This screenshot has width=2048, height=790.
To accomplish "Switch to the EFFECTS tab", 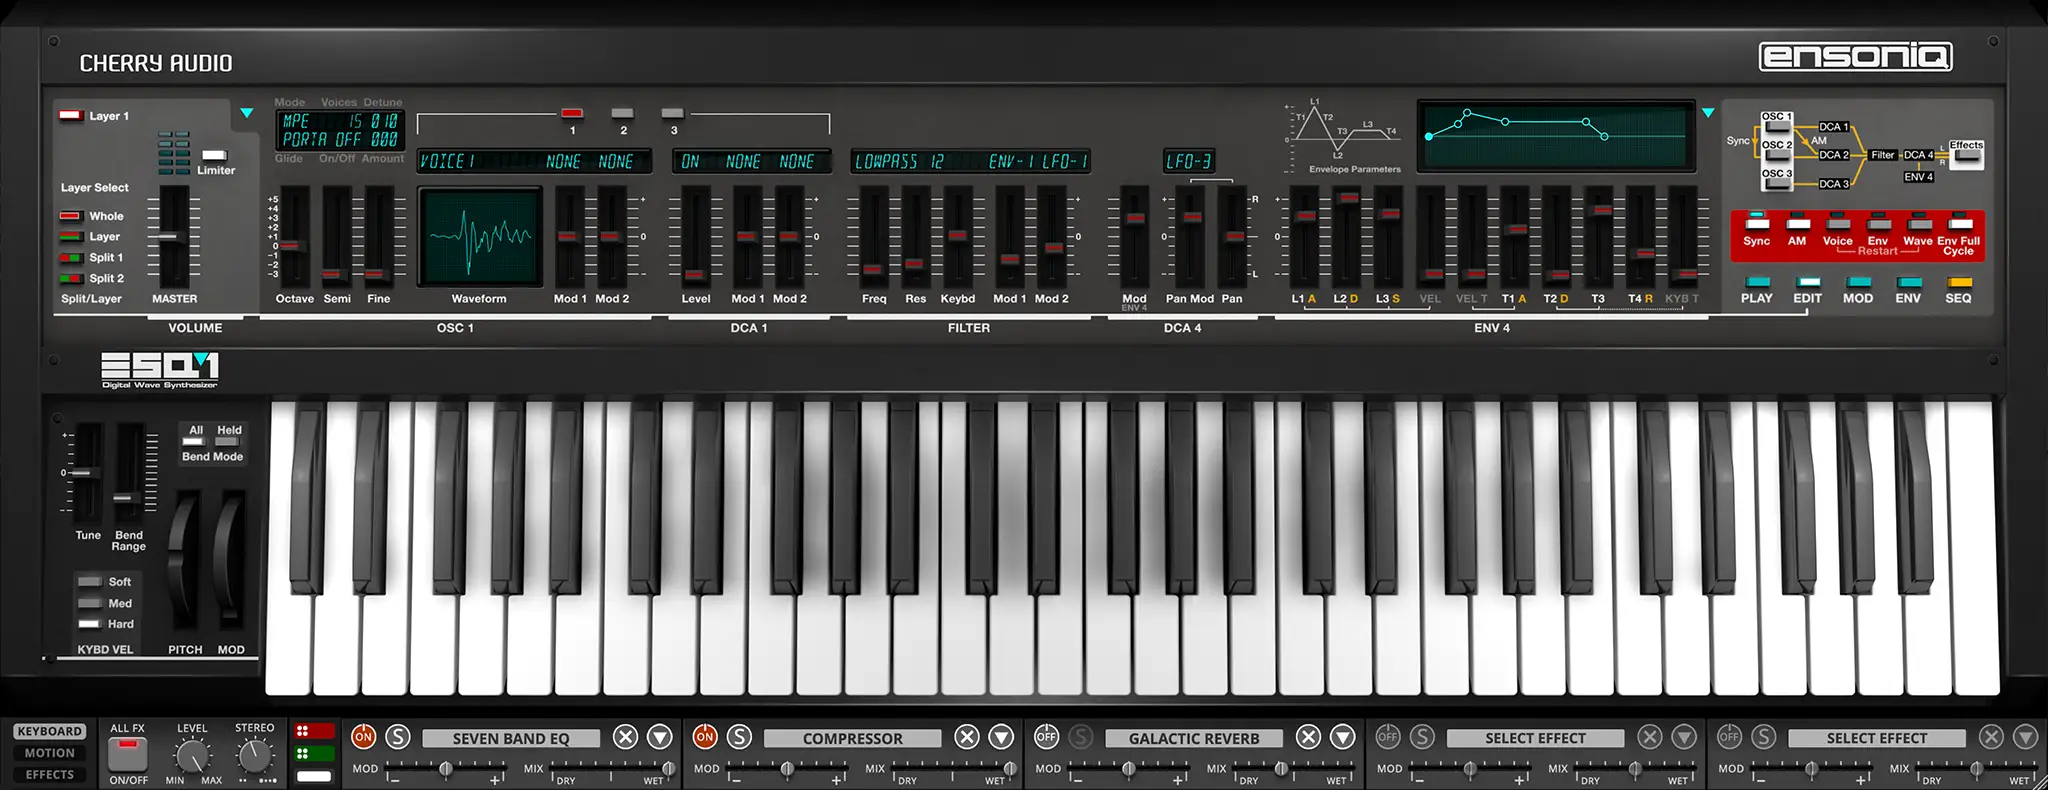I will point(50,775).
